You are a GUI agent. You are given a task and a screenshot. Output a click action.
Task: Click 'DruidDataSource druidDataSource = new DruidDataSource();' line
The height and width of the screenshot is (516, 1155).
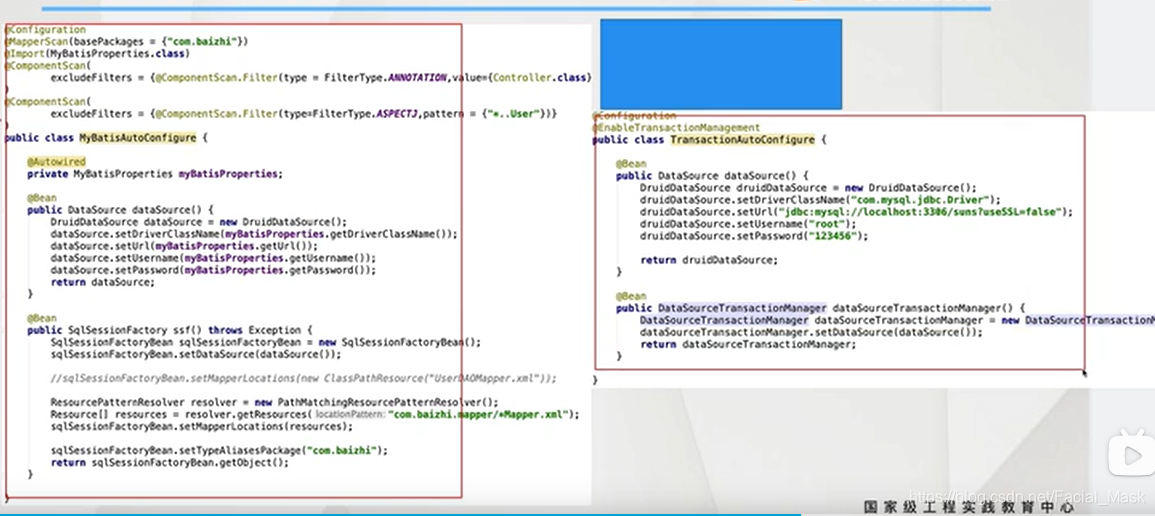pyautogui.click(x=808, y=188)
